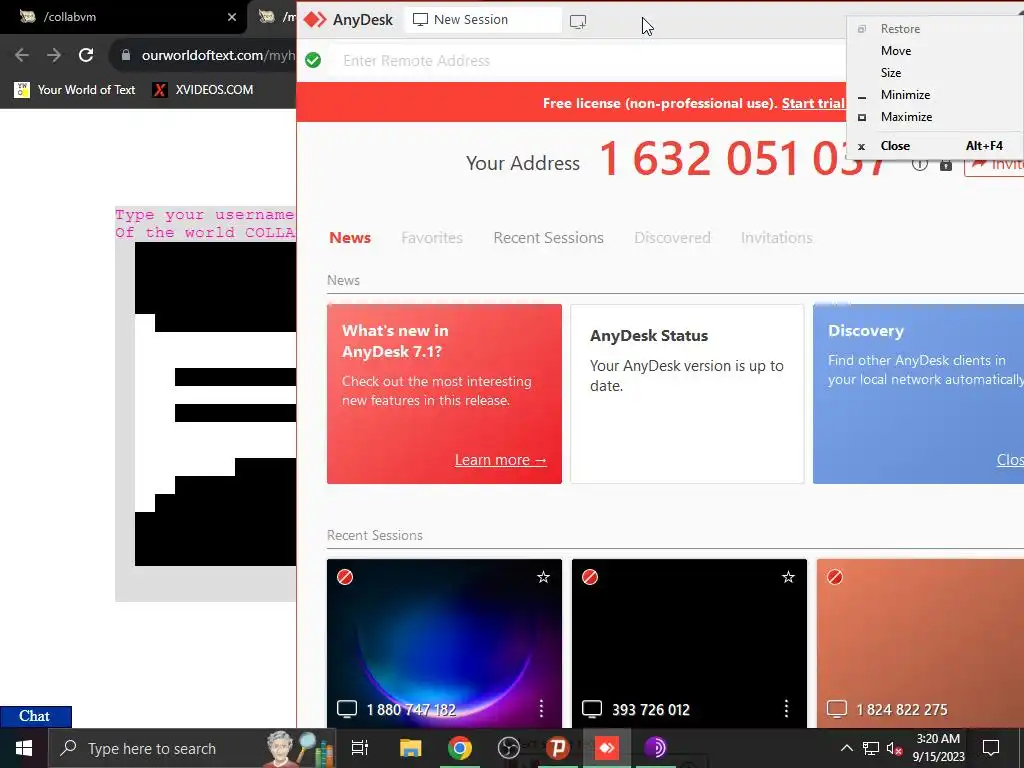Click the AnyDesk taskbar icon

point(607,748)
